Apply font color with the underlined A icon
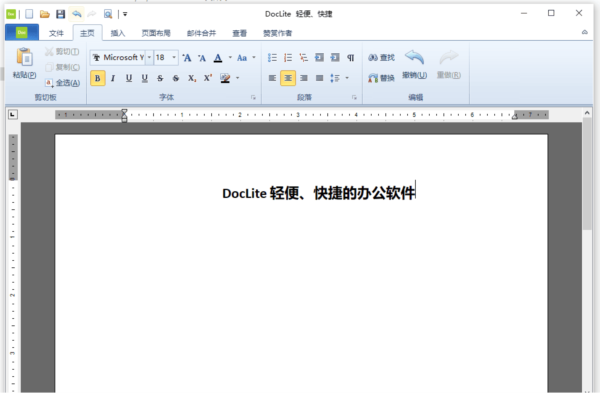600x393 pixels. (218, 58)
